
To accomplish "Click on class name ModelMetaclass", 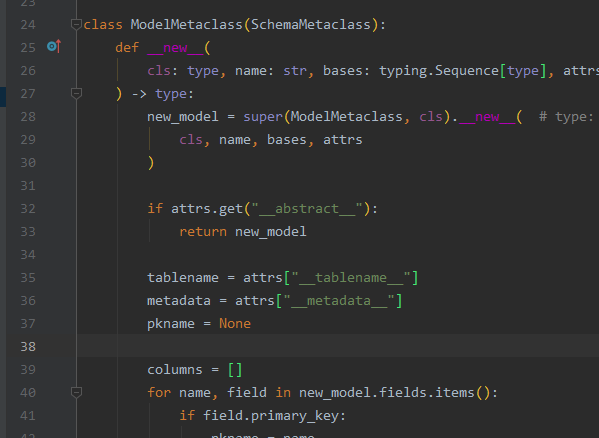I will 186,25.
